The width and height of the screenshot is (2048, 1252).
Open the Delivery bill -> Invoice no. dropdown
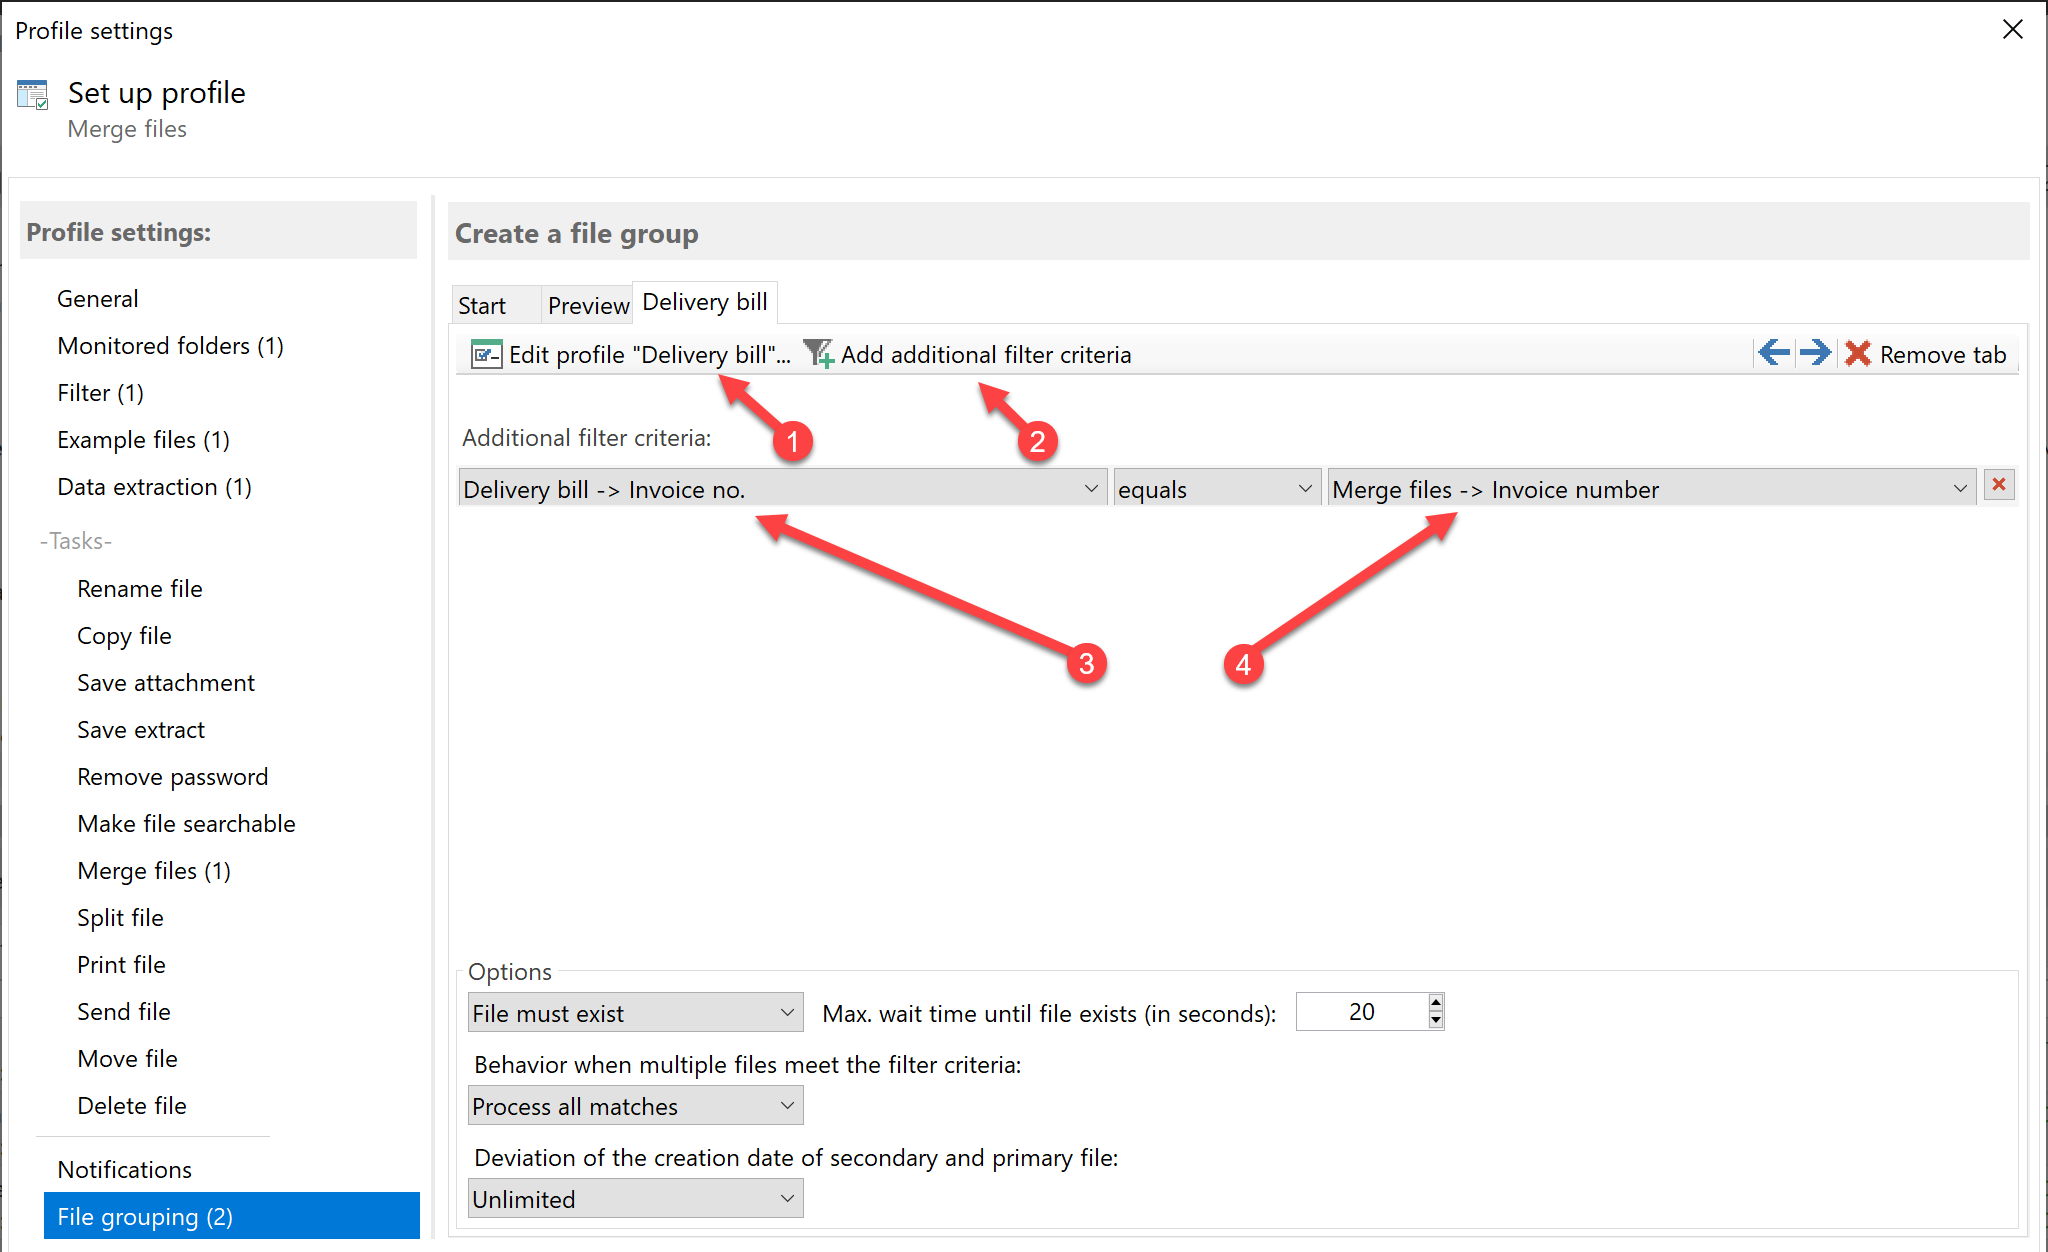pyautogui.click(x=1091, y=488)
